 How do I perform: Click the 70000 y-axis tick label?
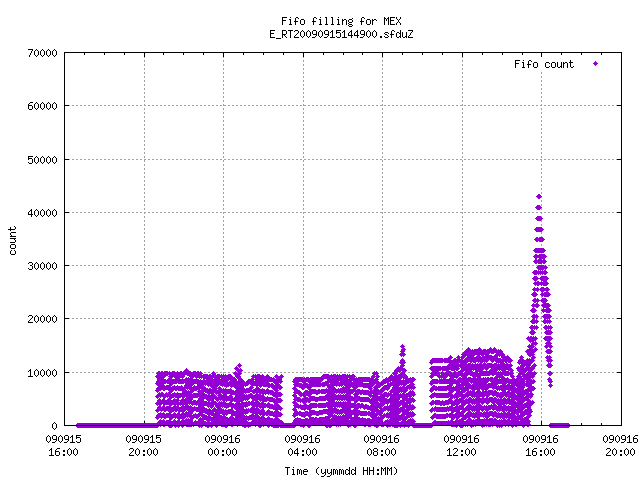coord(42,53)
